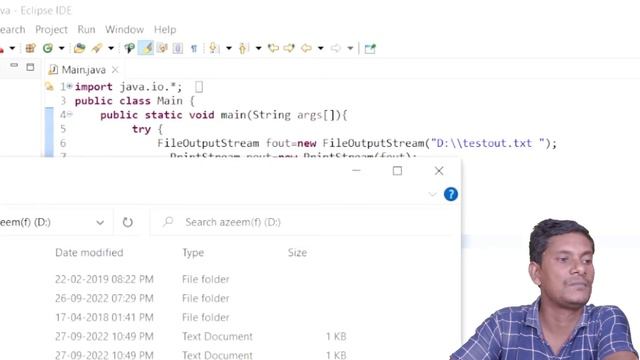Click the Last Edit Location icon

[x=273, y=48]
